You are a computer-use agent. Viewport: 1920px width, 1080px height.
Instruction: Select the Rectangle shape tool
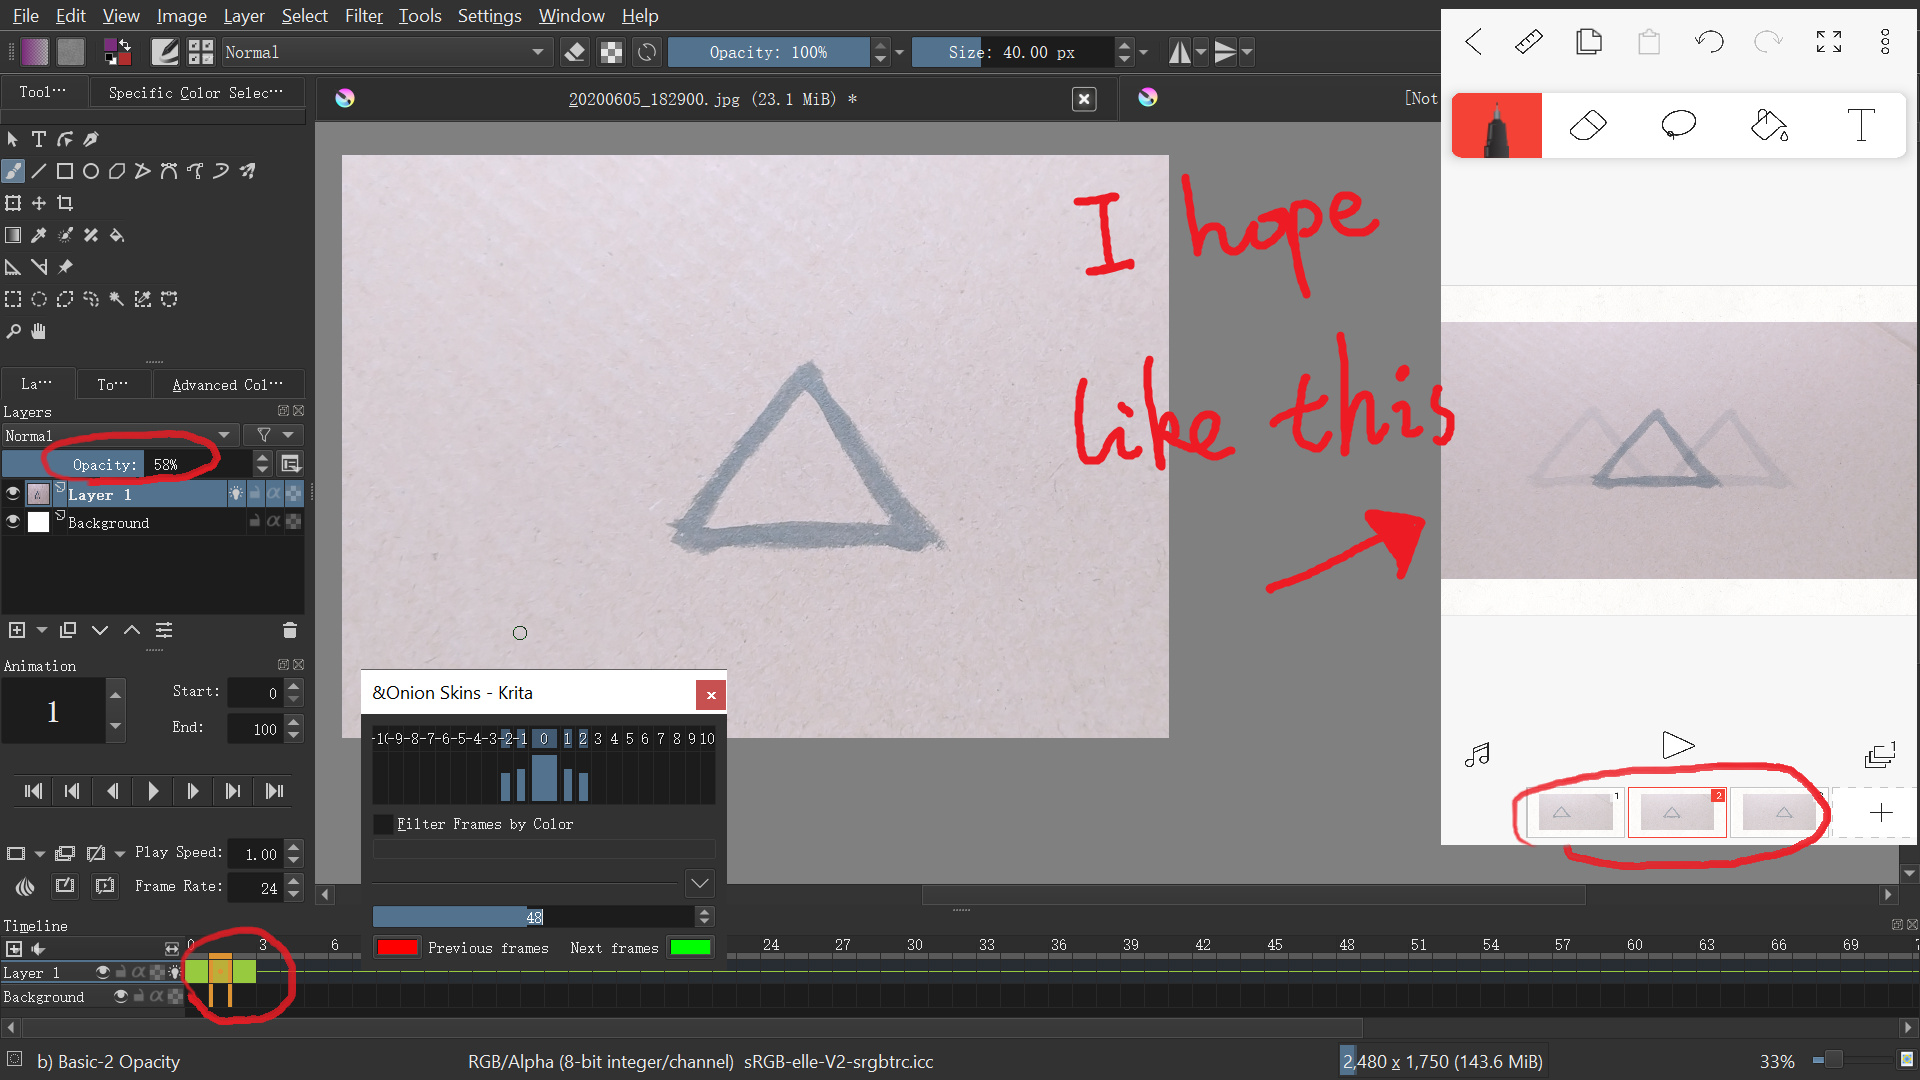click(x=65, y=171)
